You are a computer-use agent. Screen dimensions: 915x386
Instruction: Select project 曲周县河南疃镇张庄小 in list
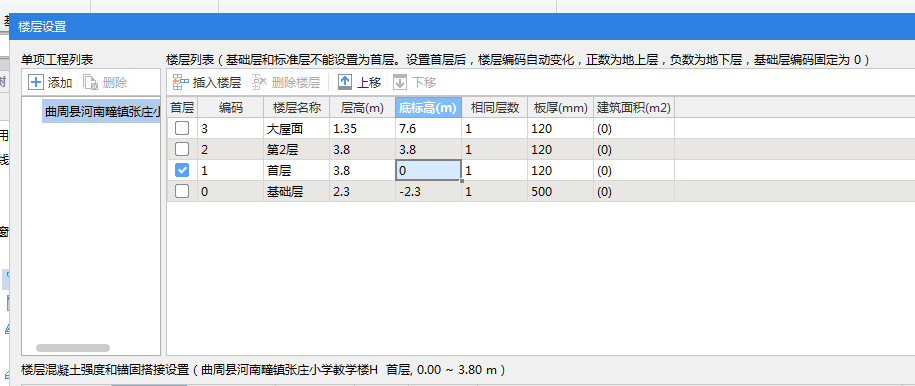pos(102,111)
